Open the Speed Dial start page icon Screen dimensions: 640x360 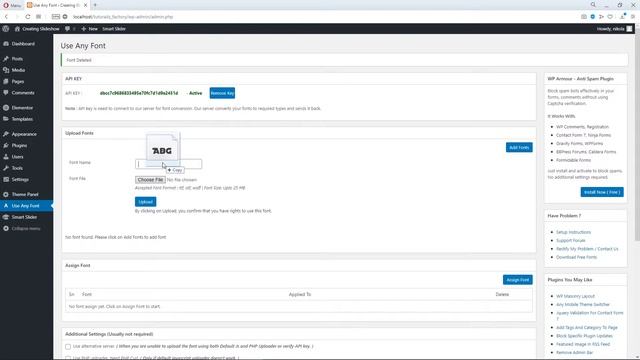click(x=38, y=17)
